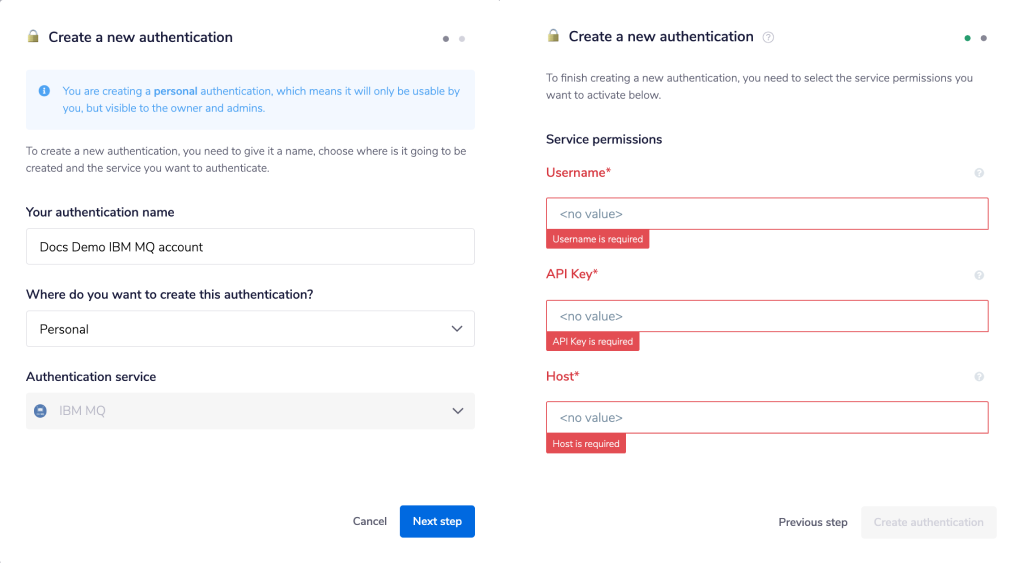1021x563 pixels.
Task: Click the Personal dropdown chevron arrow
Action: pos(457,329)
